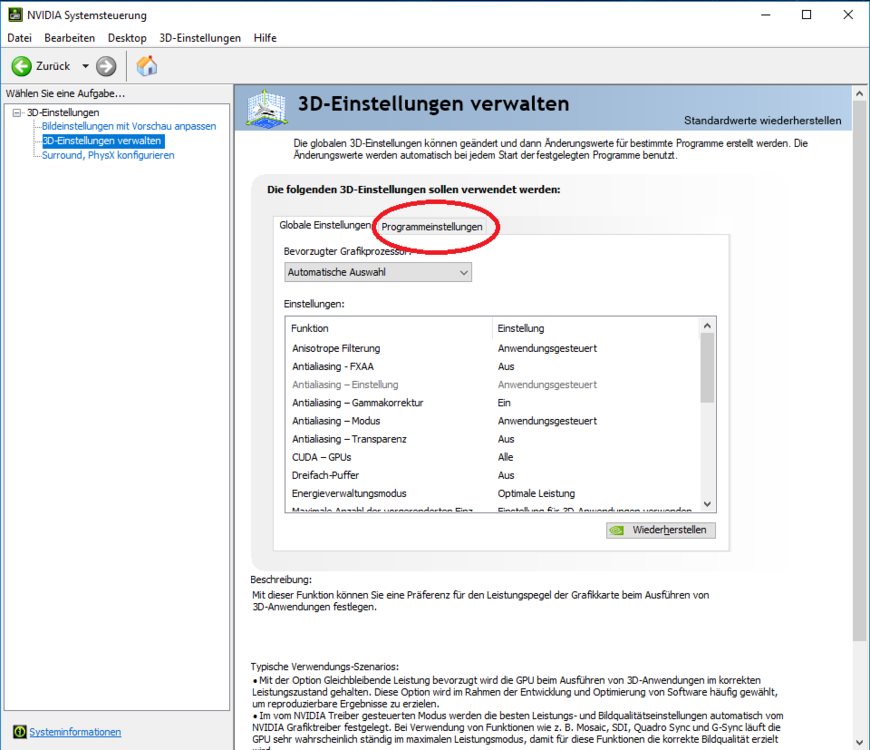Select the Energieverwaltungsmodus setting row
This screenshot has height=750, width=870.
[349, 493]
